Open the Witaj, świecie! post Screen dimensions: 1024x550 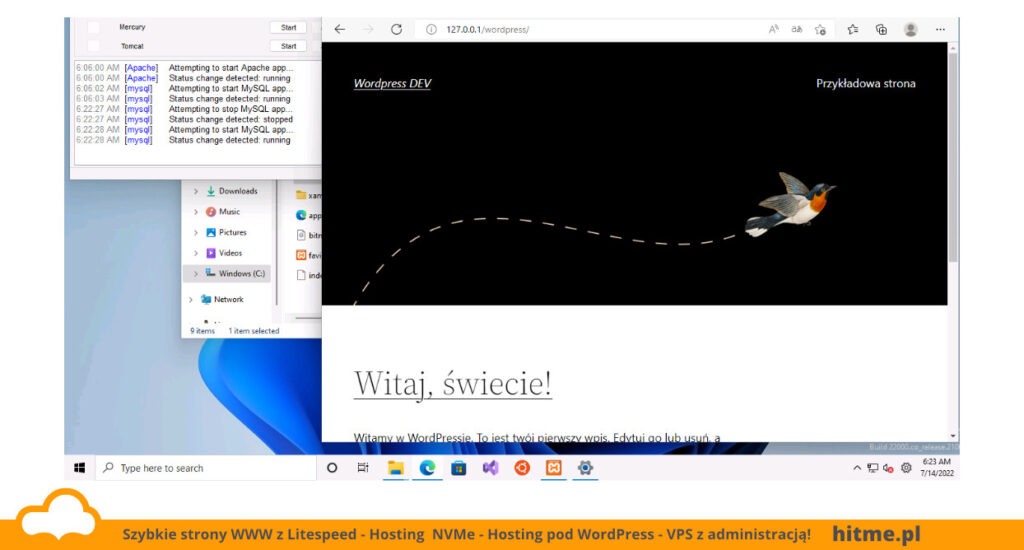453,383
